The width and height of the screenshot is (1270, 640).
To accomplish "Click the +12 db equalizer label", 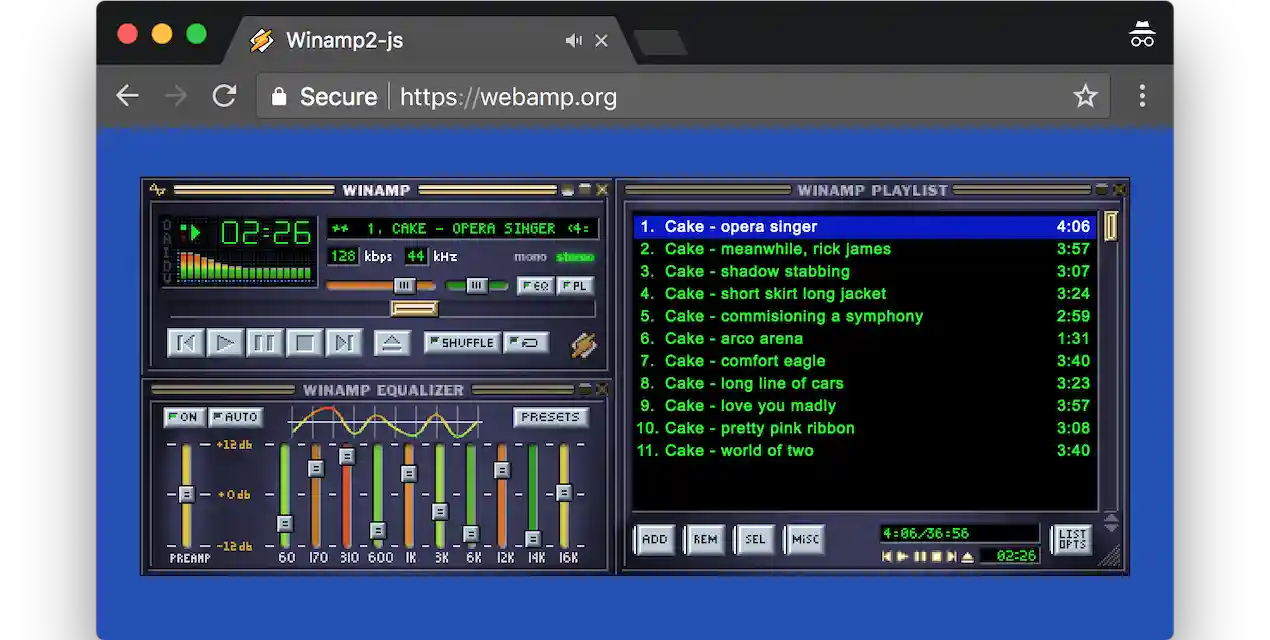I will (x=233, y=445).
